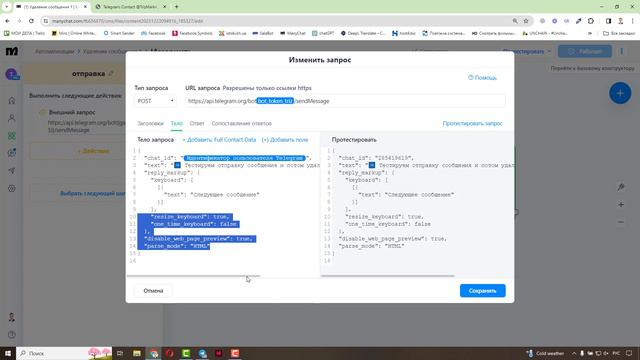Click the bot_token variable chip in URL
The image size is (640, 360).
[275, 101]
